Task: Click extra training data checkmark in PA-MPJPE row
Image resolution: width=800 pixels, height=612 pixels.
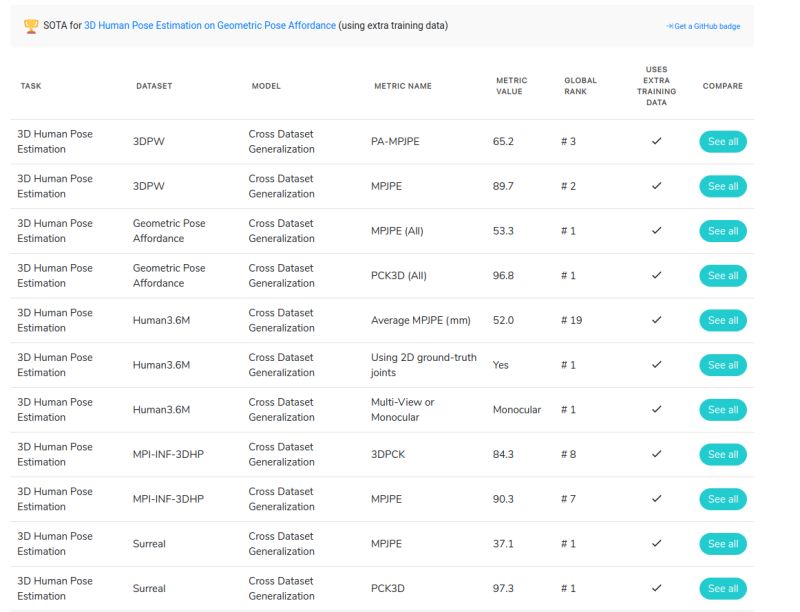Action: 657,141
